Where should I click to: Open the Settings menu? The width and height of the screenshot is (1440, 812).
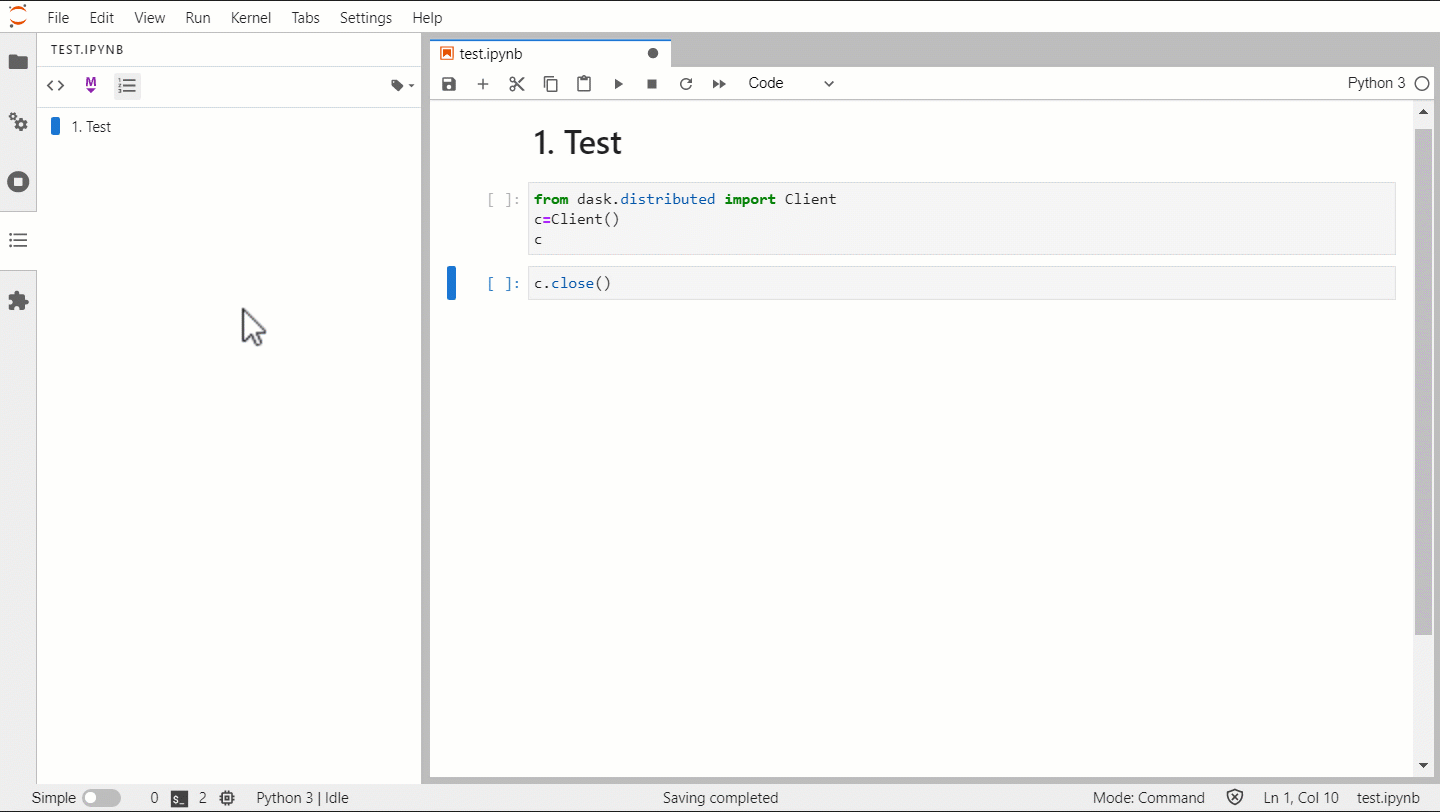pos(366,18)
